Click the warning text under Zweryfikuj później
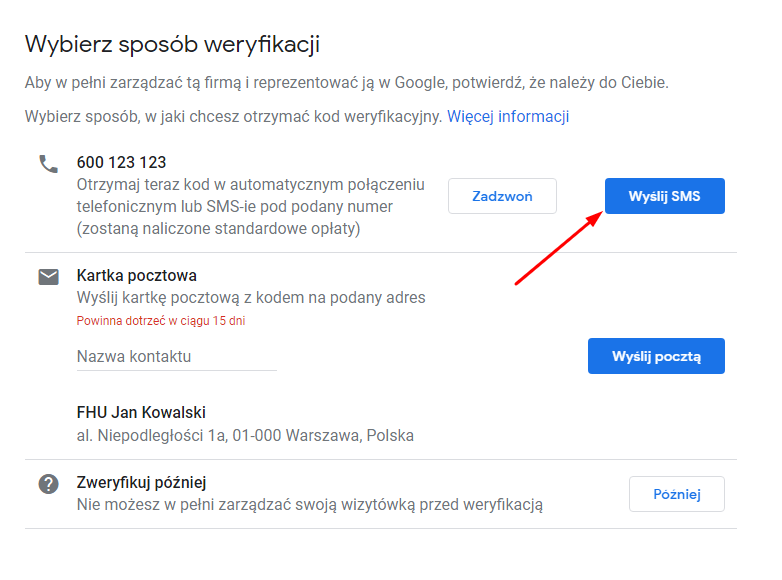Image resolution: width=782 pixels, height=580 pixels. [309, 505]
